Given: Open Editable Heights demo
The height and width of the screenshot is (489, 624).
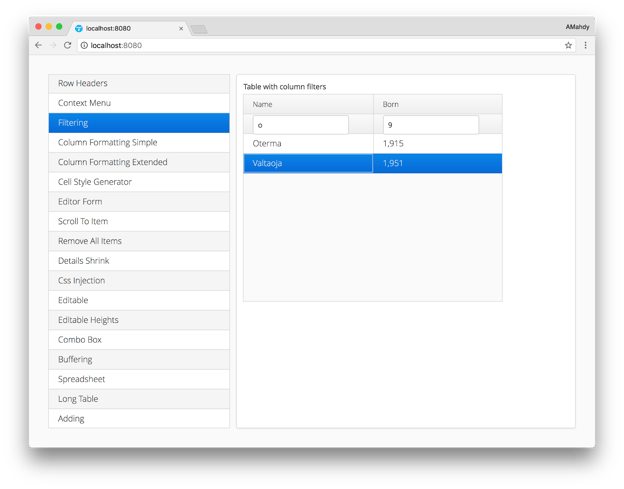Looking at the screenshot, I should 139,320.
